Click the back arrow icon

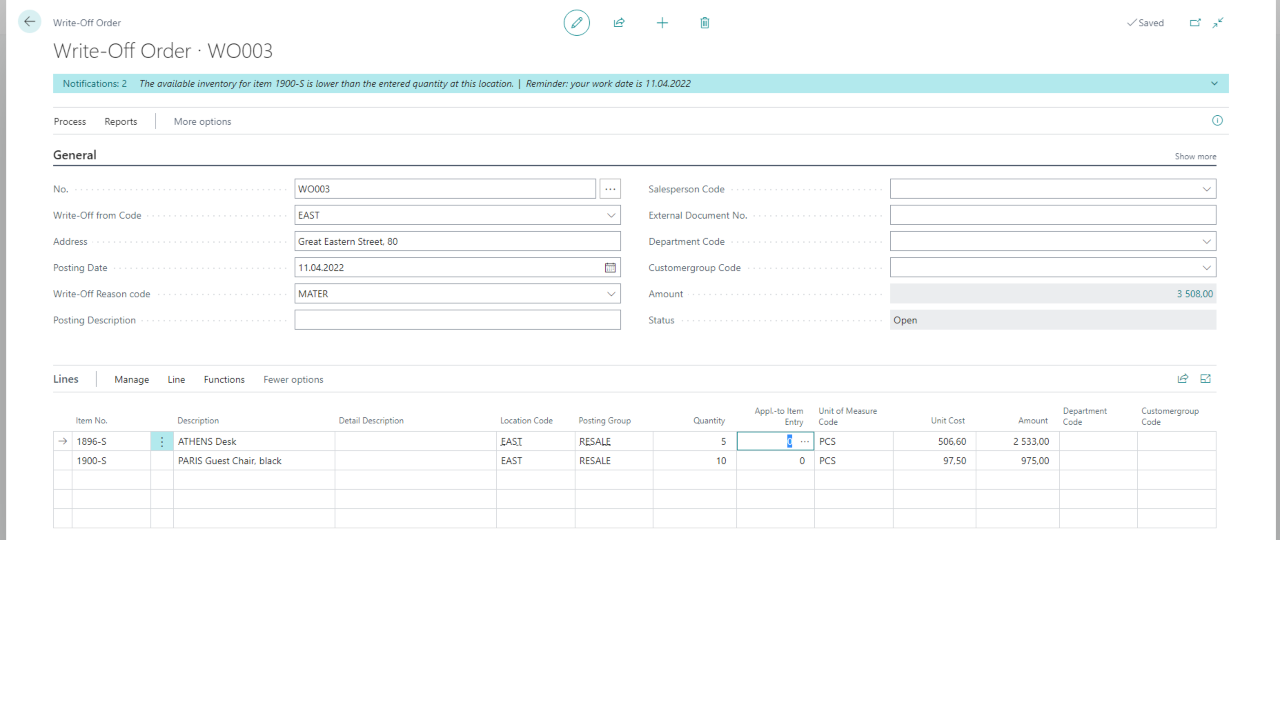point(29,22)
